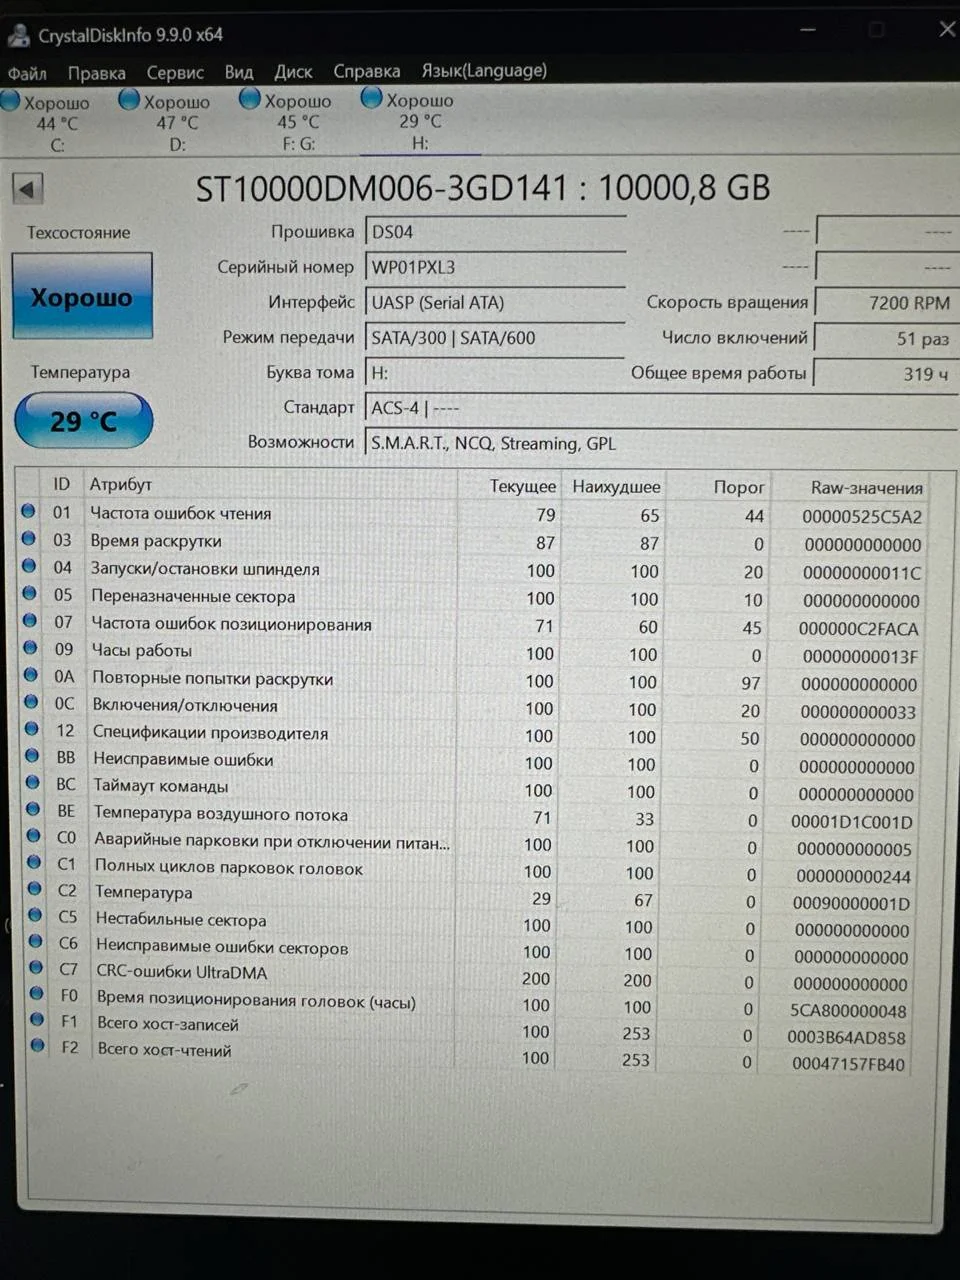Click the interface field UASP (Serial ATA)
The height and width of the screenshot is (1280, 960).
(496, 303)
